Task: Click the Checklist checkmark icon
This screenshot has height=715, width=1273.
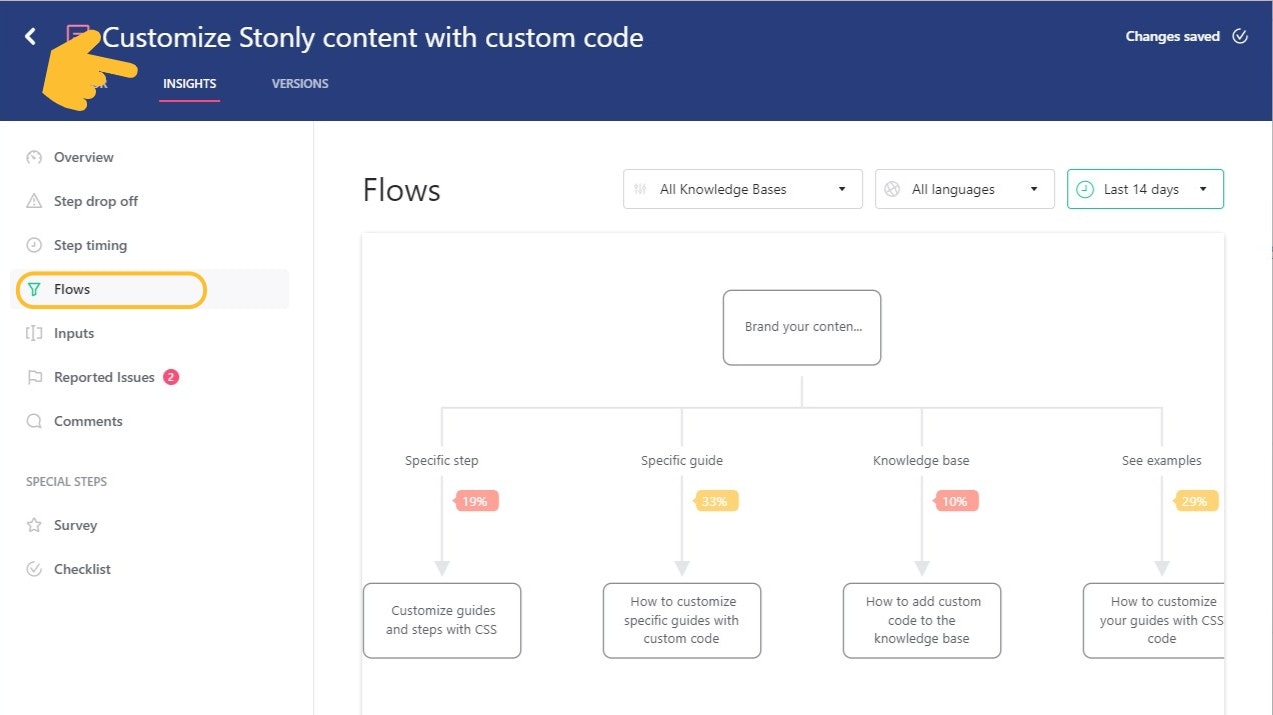Action: click(x=34, y=569)
